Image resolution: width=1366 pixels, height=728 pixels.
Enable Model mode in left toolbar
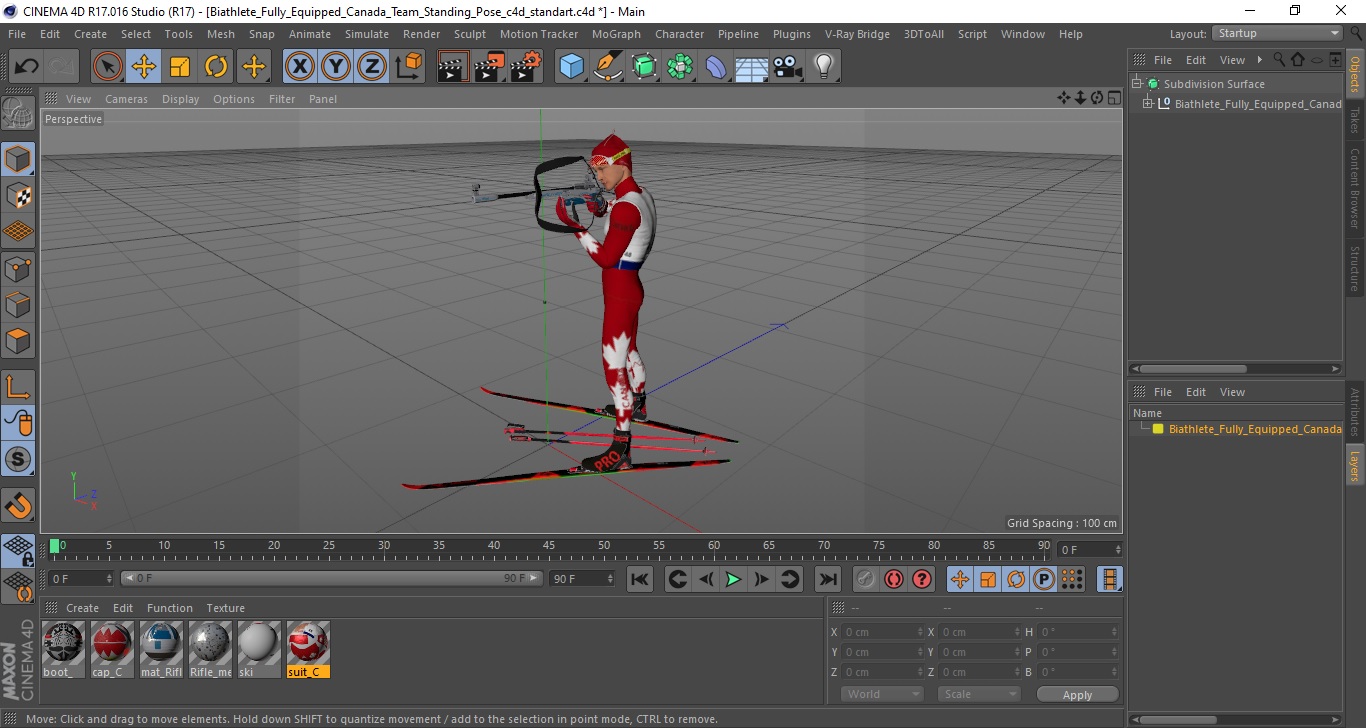pyautogui.click(x=18, y=159)
